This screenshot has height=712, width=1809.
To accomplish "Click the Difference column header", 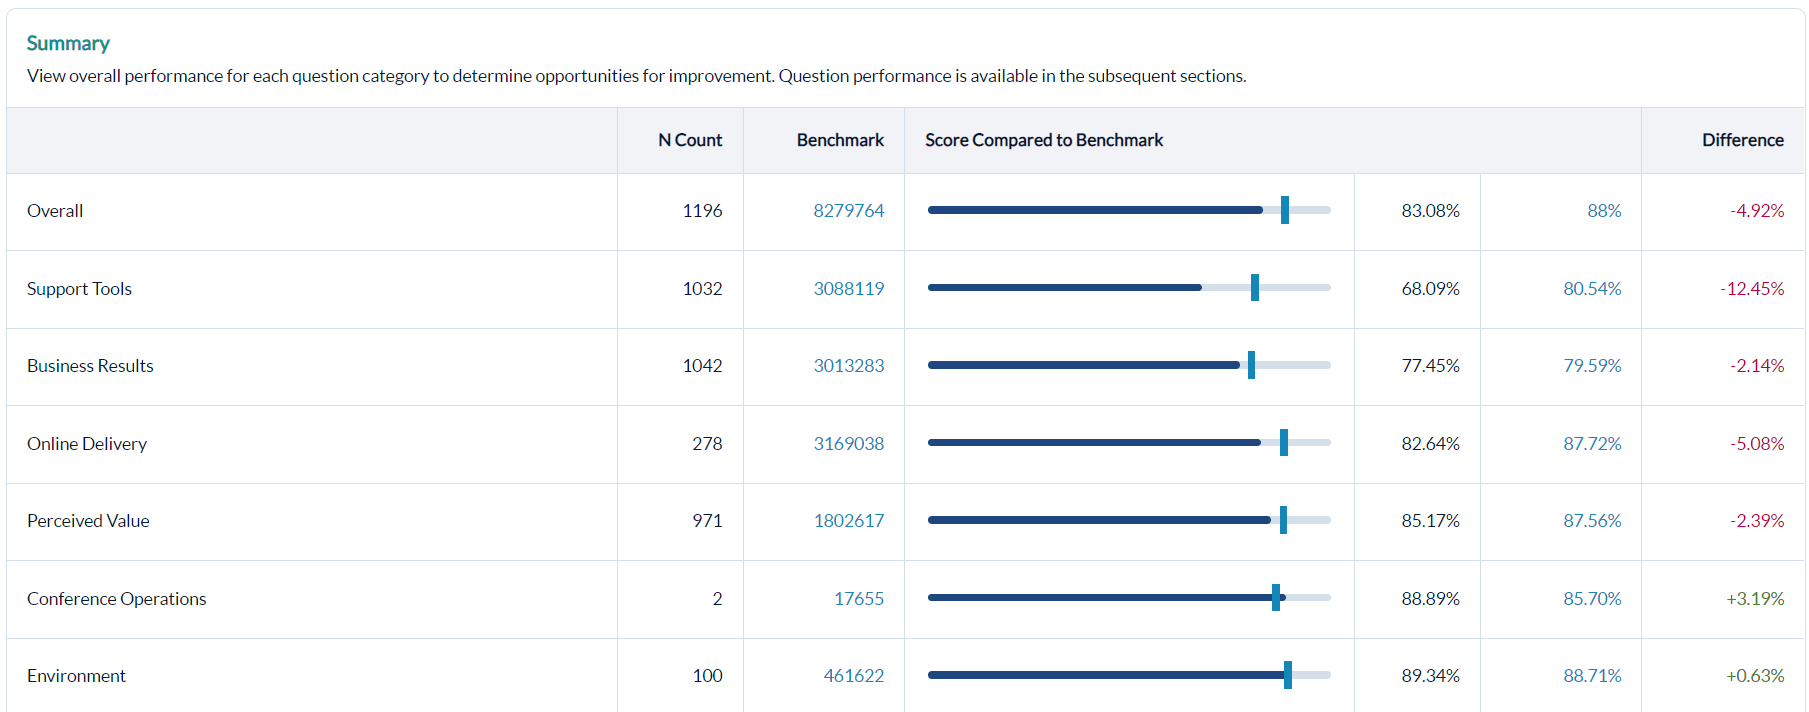I will pyautogui.click(x=1742, y=140).
